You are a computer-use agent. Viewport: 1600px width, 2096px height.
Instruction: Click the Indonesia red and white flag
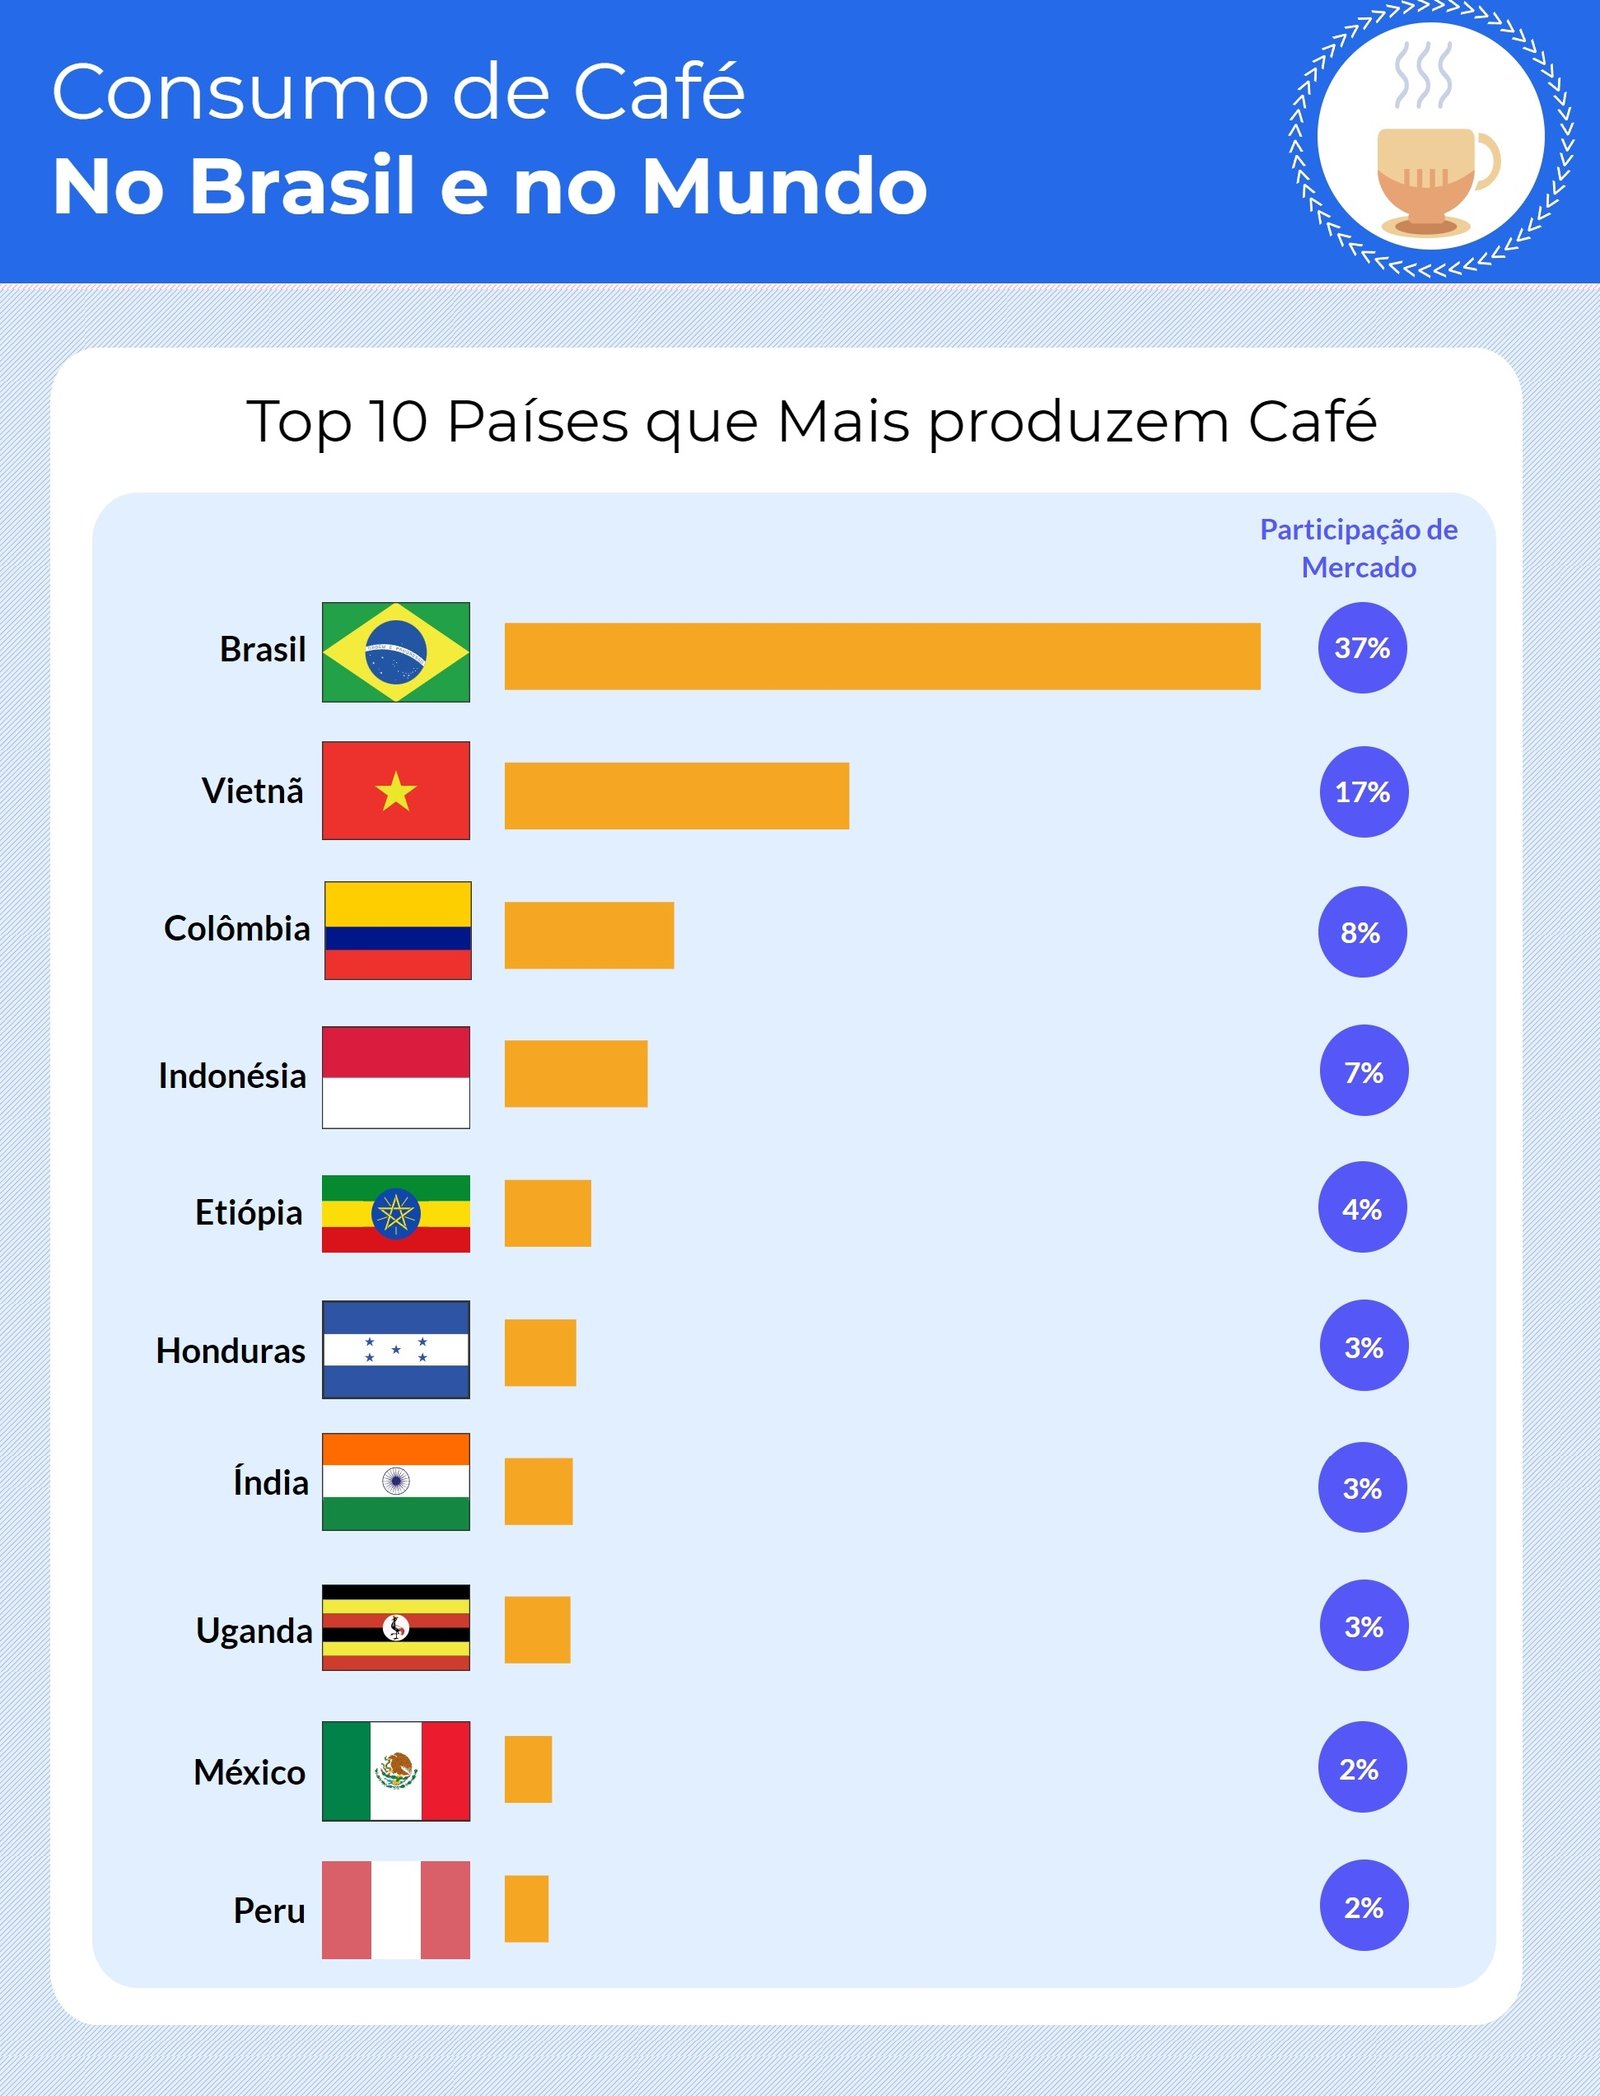click(396, 1077)
